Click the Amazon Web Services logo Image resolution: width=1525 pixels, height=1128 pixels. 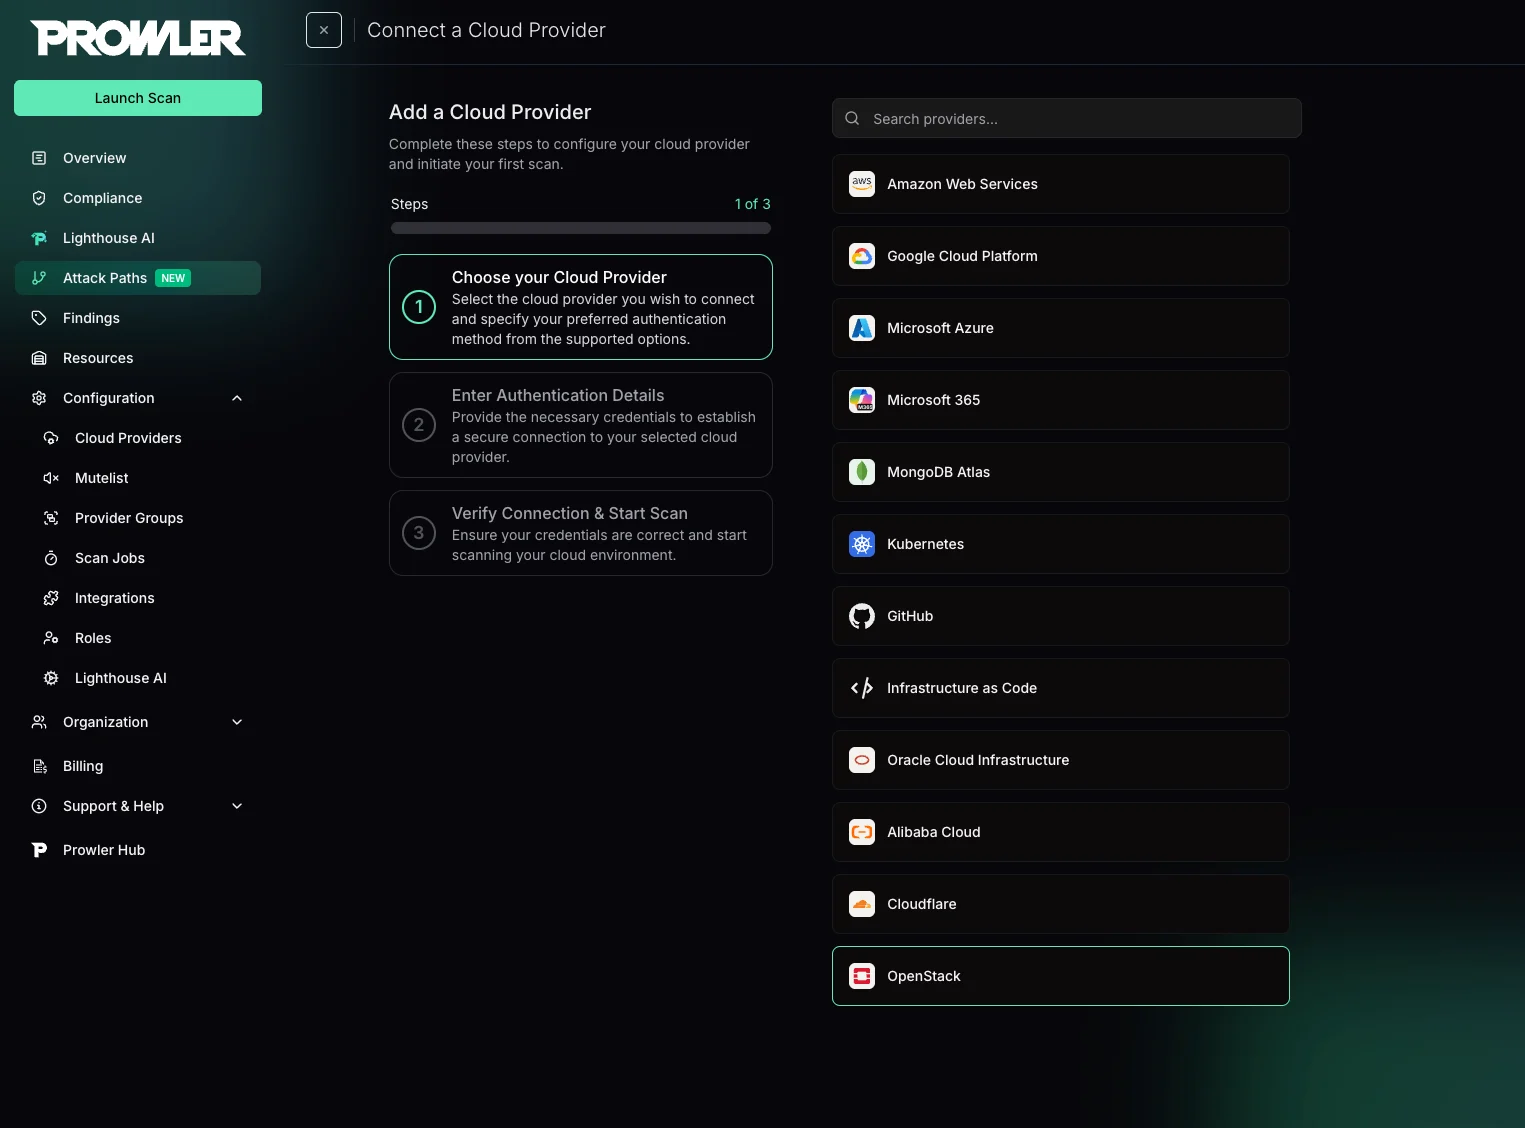[x=862, y=184]
